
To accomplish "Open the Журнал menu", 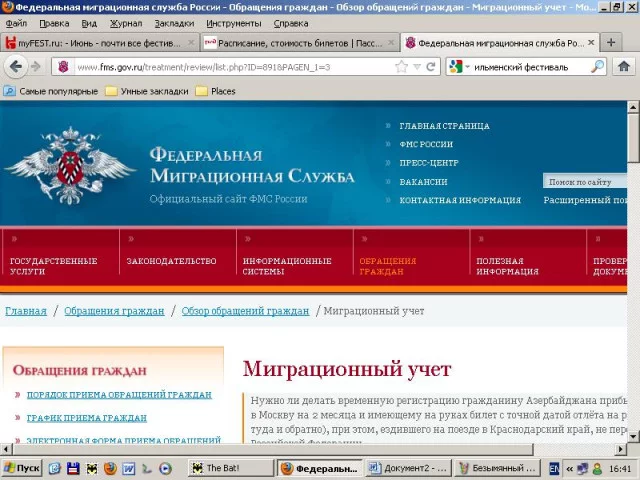I will (x=126, y=24).
